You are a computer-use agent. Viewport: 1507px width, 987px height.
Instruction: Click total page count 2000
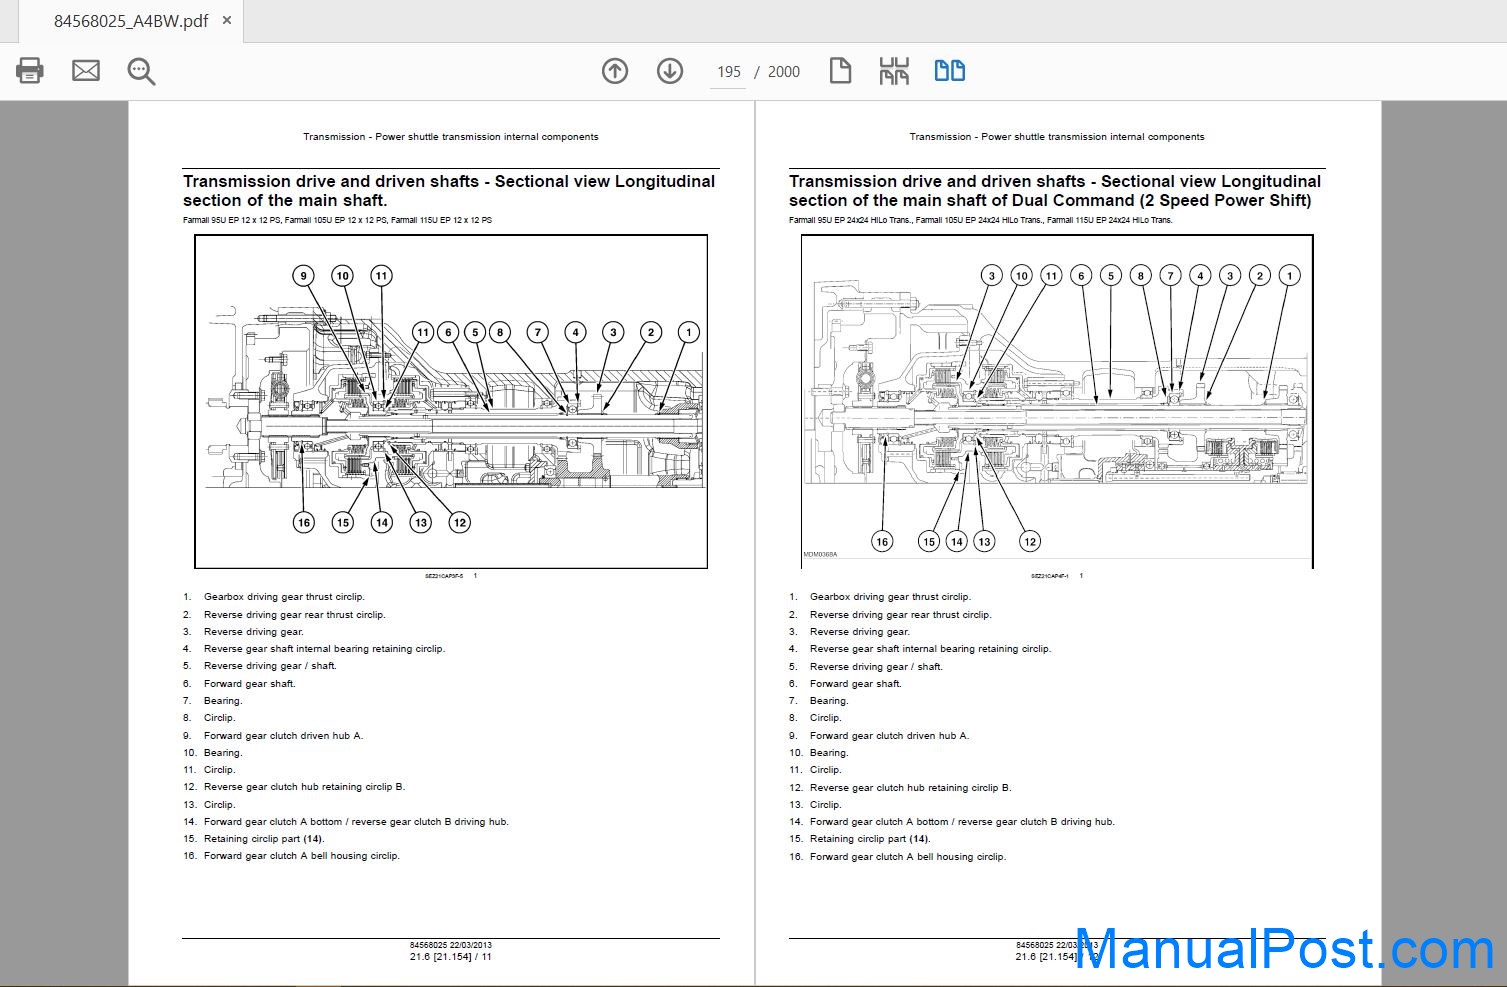(x=784, y=72)
